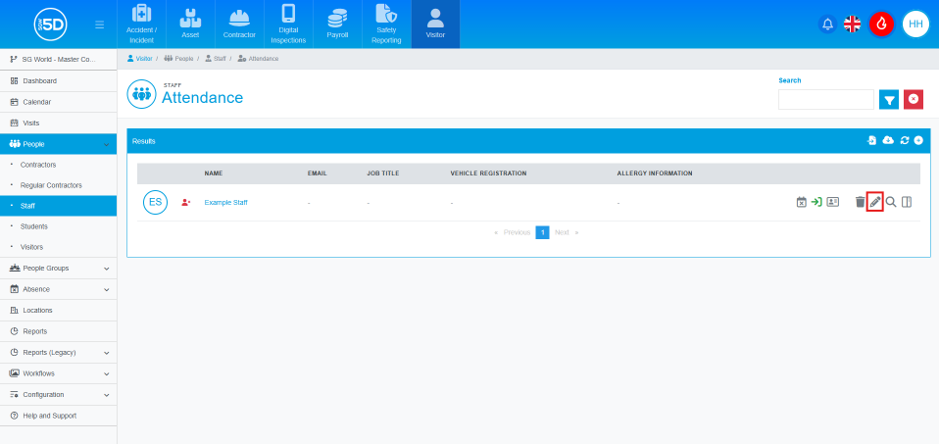Refresh the Results list
Viewport: 939px width, 444px height.
[904, 140]
